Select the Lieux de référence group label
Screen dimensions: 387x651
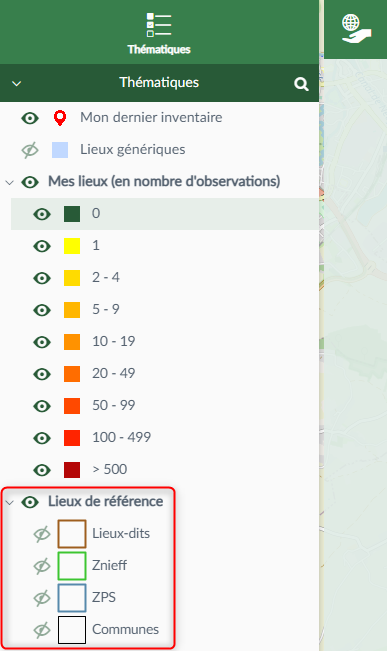coord(105,501)
